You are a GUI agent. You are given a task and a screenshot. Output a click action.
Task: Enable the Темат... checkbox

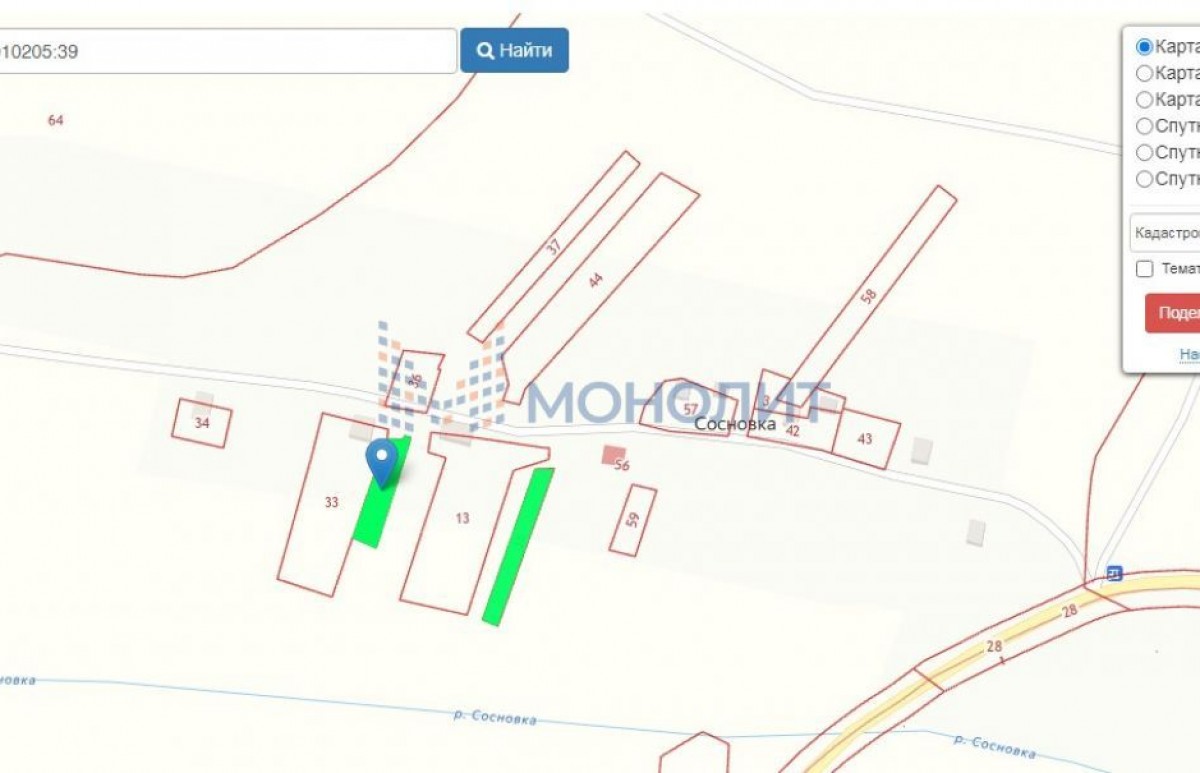[x=1145, y=269]
